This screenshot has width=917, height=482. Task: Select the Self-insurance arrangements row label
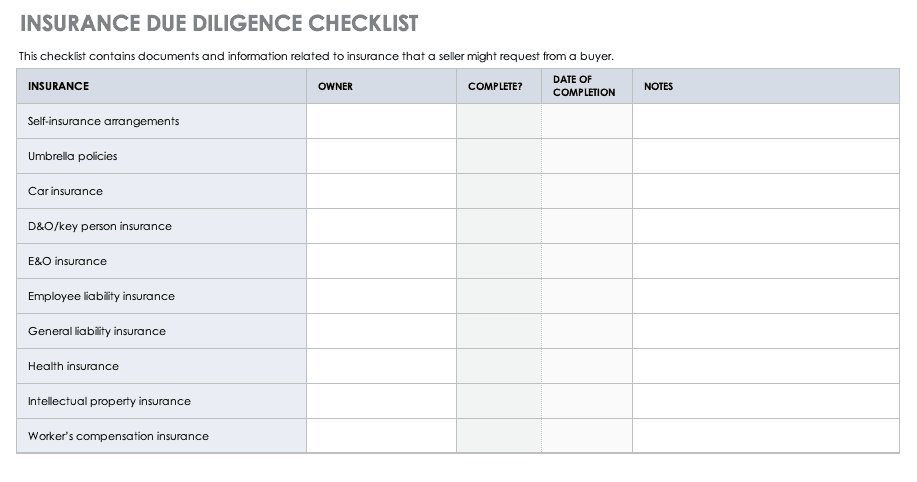[104, 121]
